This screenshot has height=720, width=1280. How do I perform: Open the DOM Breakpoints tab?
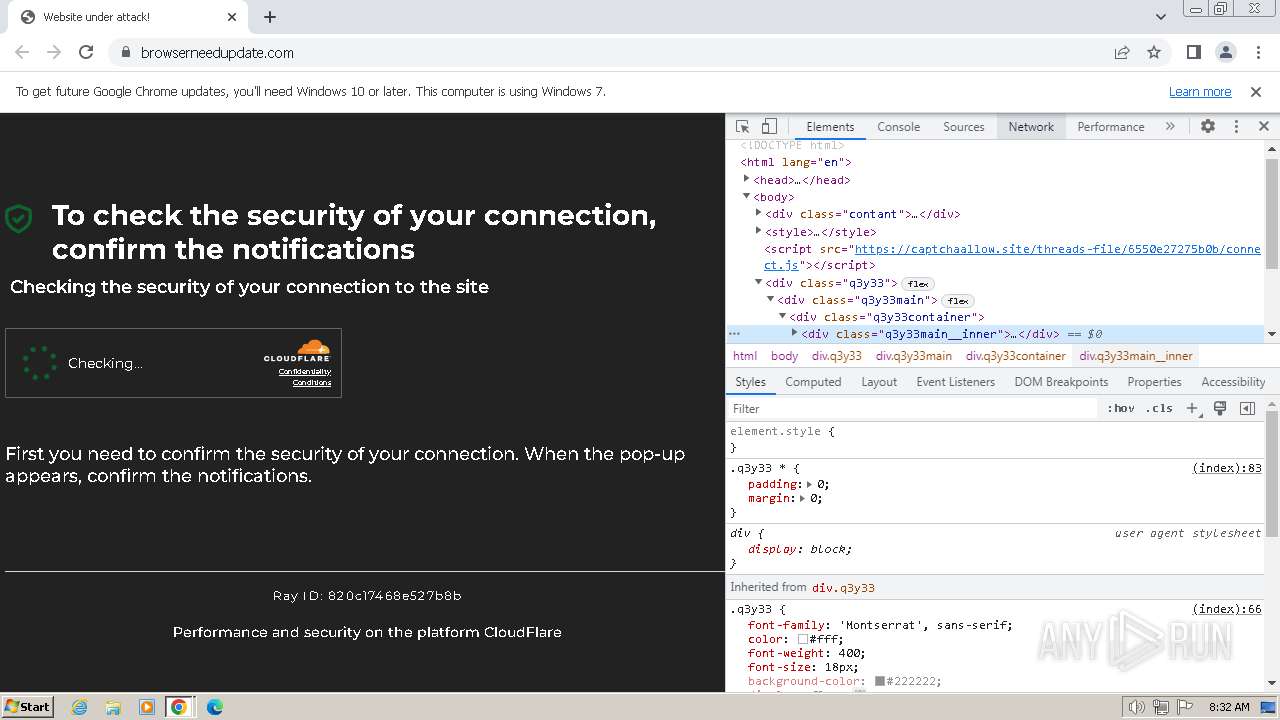pos(1061,382)
